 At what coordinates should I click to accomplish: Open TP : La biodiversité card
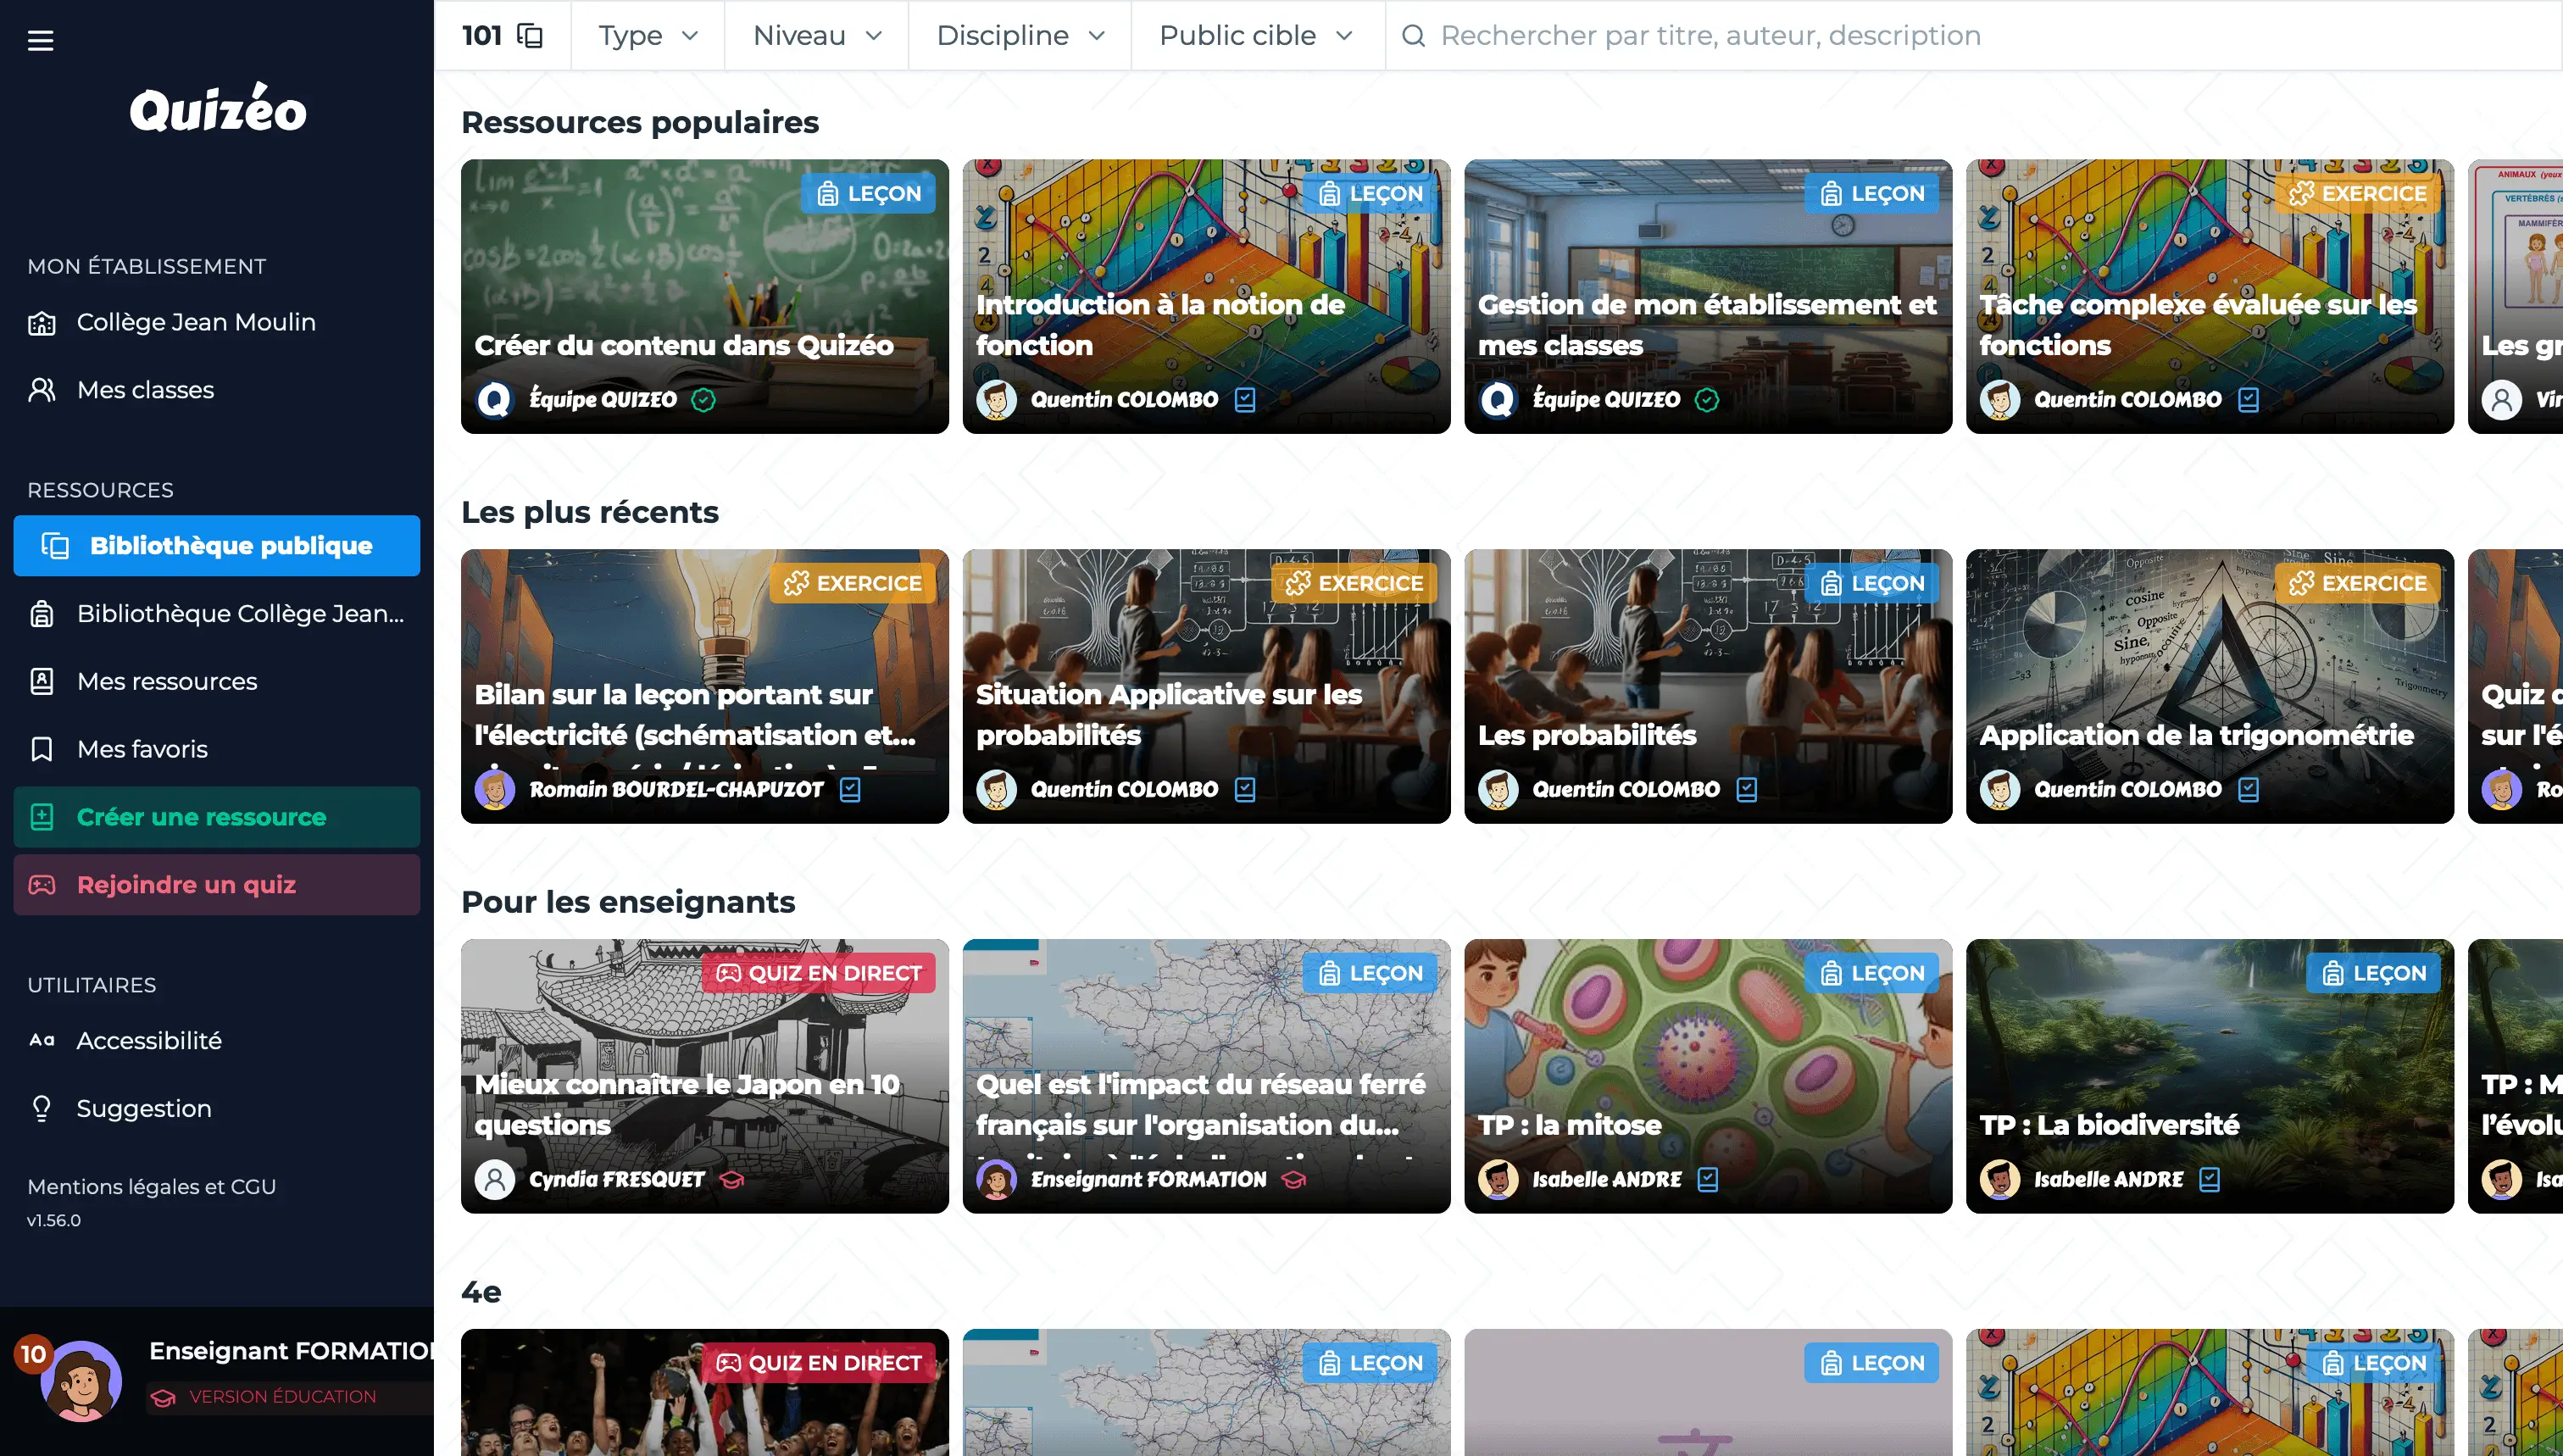(2210, 1077)
